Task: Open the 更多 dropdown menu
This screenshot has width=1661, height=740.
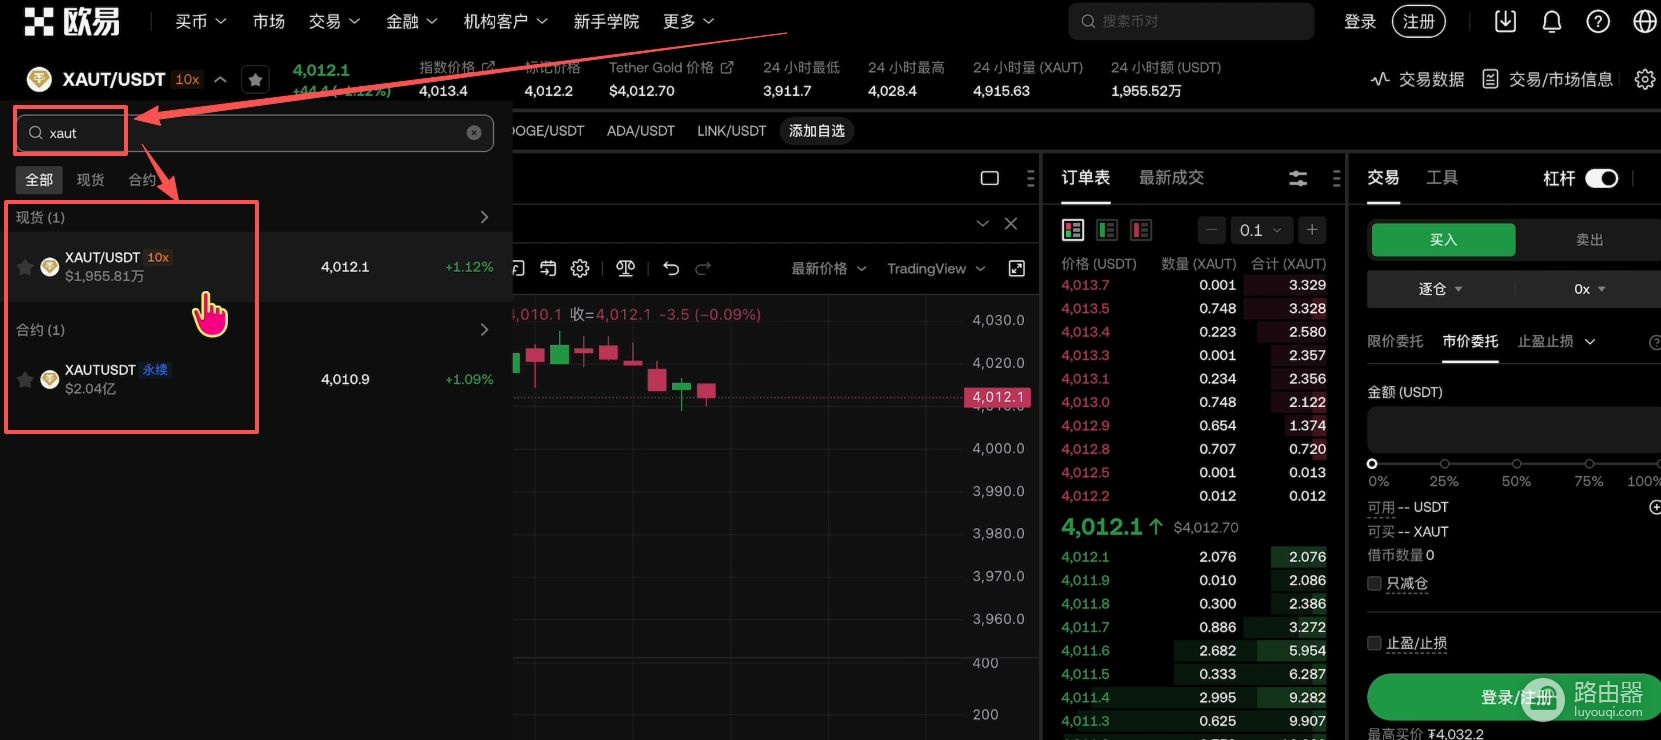Action: point(689,21)
